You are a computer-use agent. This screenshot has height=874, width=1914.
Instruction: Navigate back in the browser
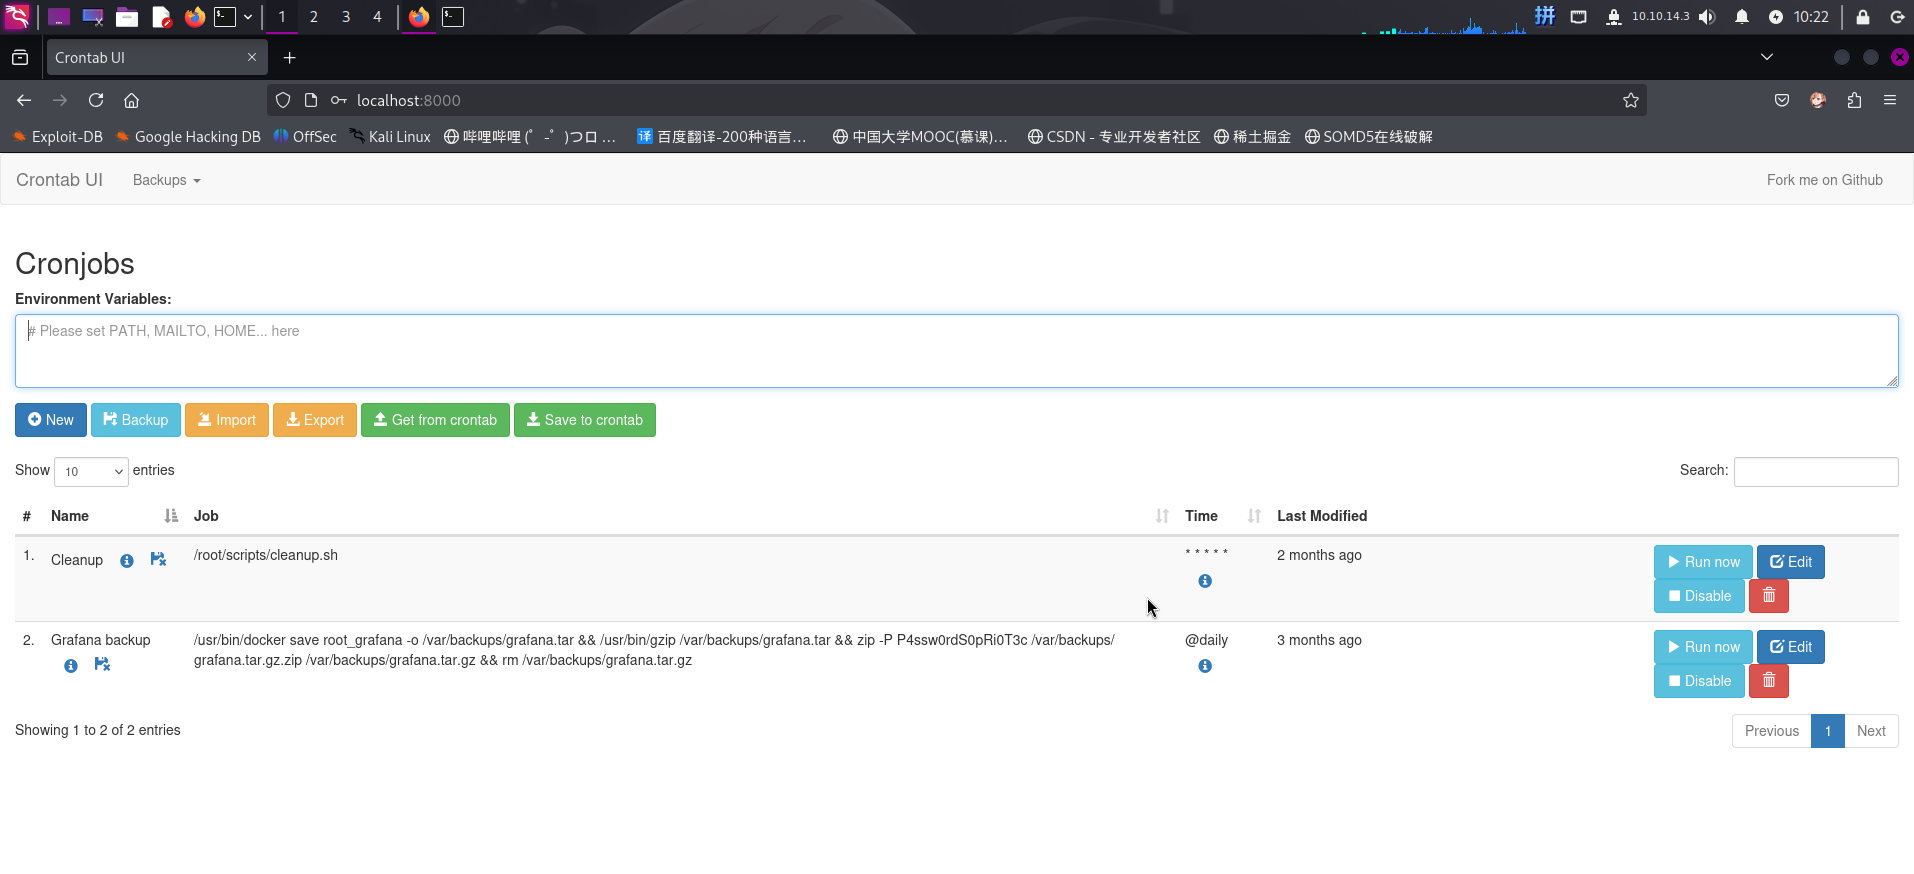click(24, 100)
